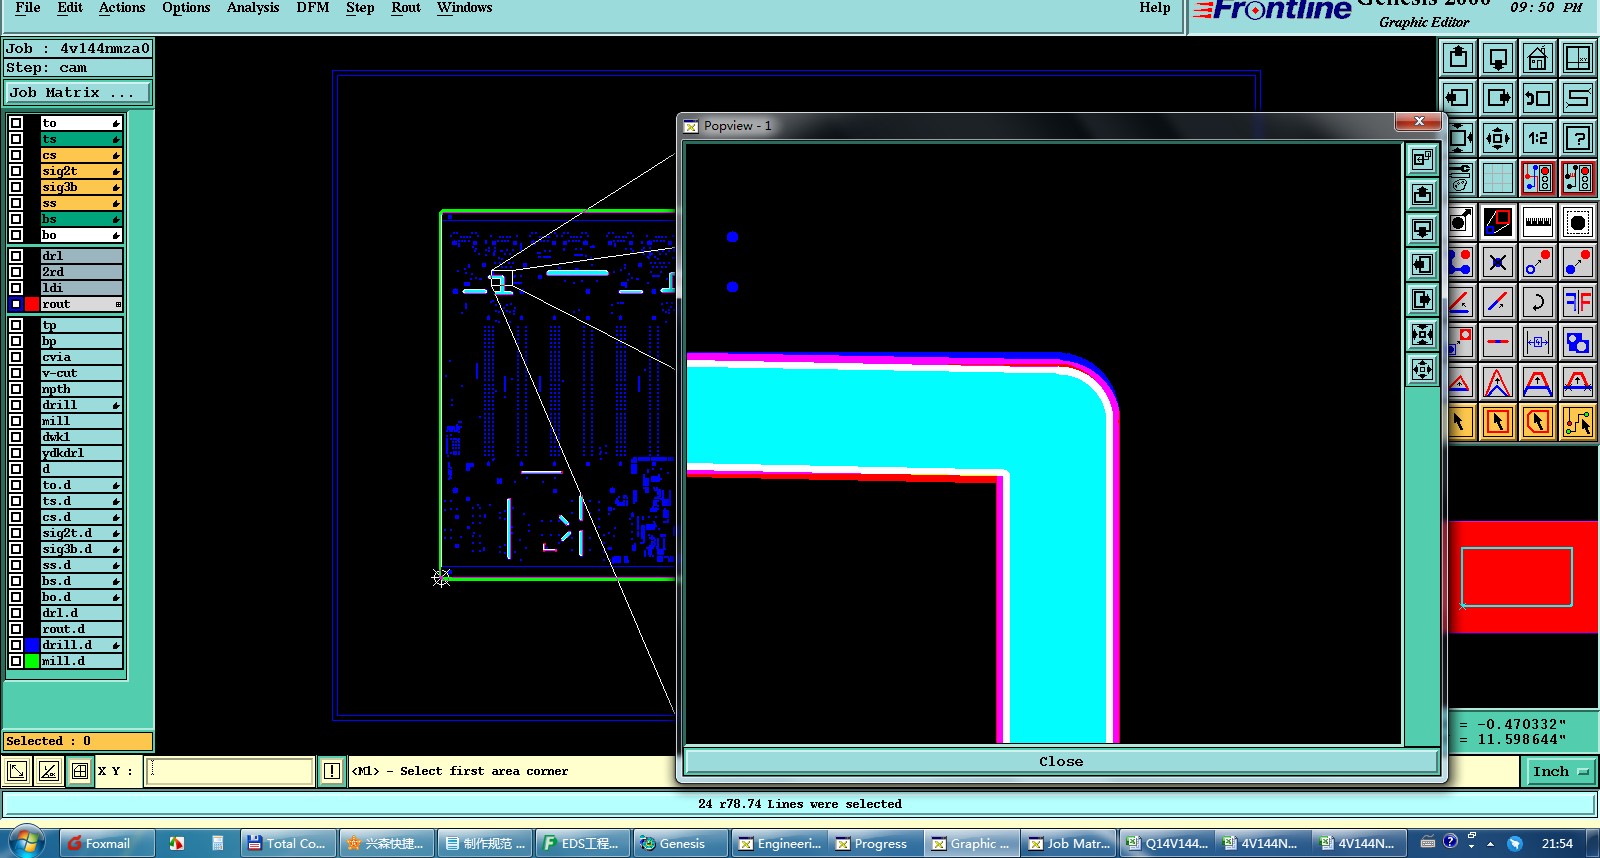Viewport: 1600px width, 858px height.
Task: Open the Edit menu
Action: pos(70,8)
